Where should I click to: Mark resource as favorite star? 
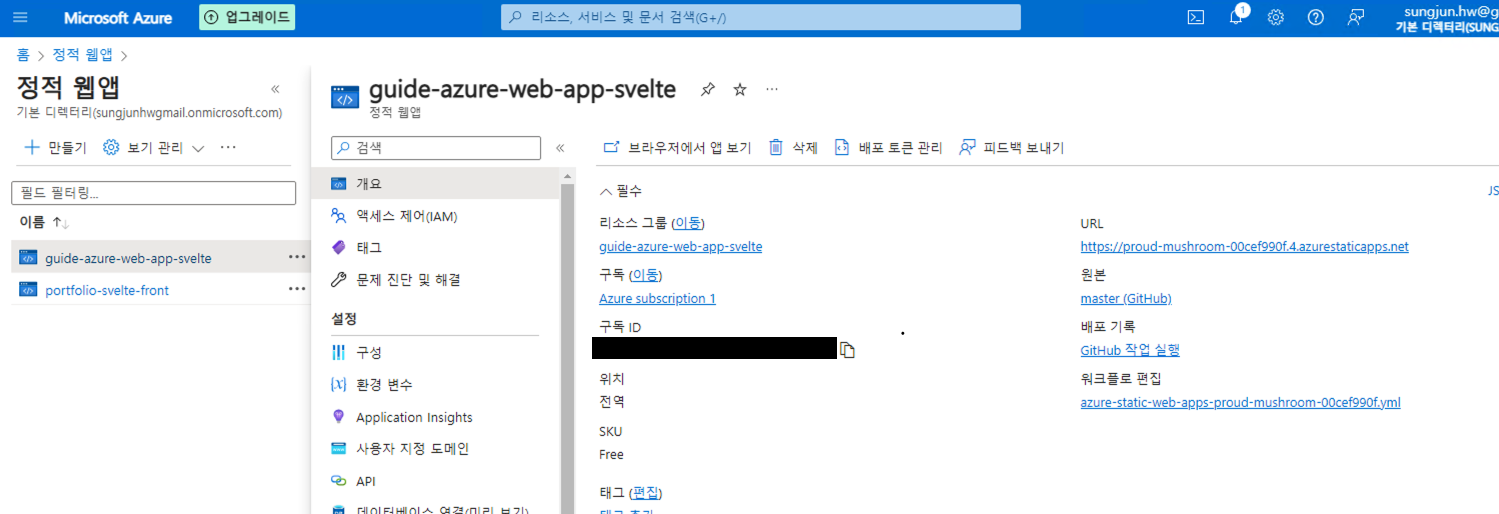pos(740,90)
